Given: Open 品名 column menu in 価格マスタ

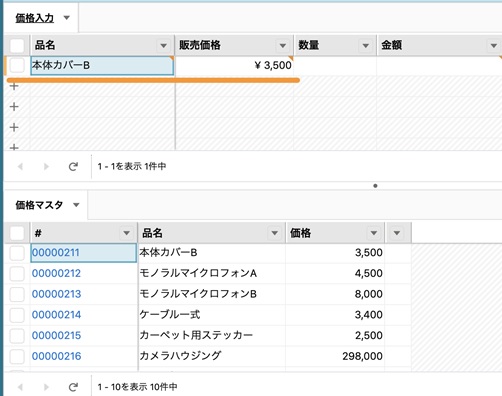Looking at the screenshot, I should [274, 233].
